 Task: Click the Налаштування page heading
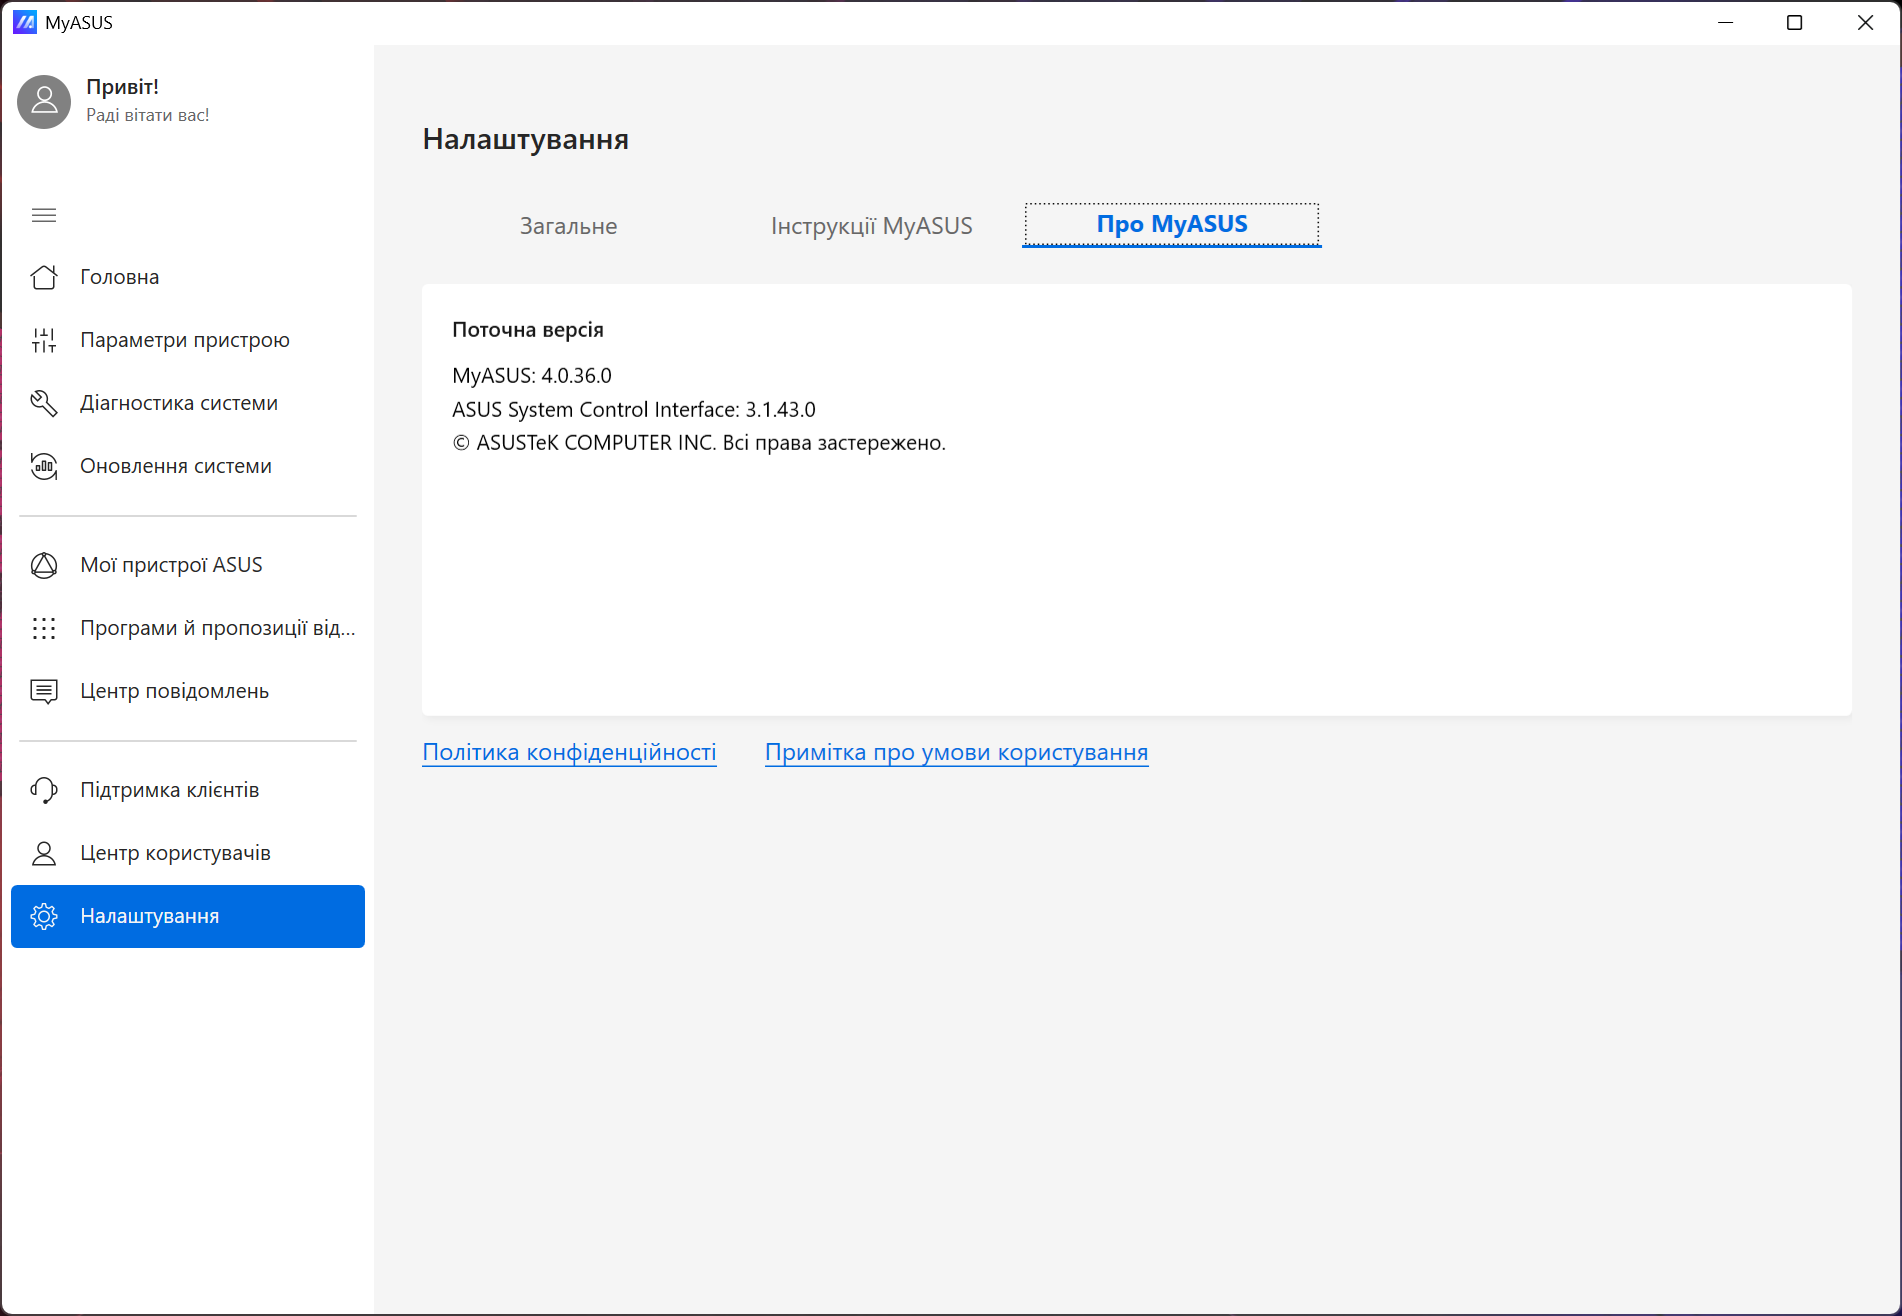coord(526,139)
